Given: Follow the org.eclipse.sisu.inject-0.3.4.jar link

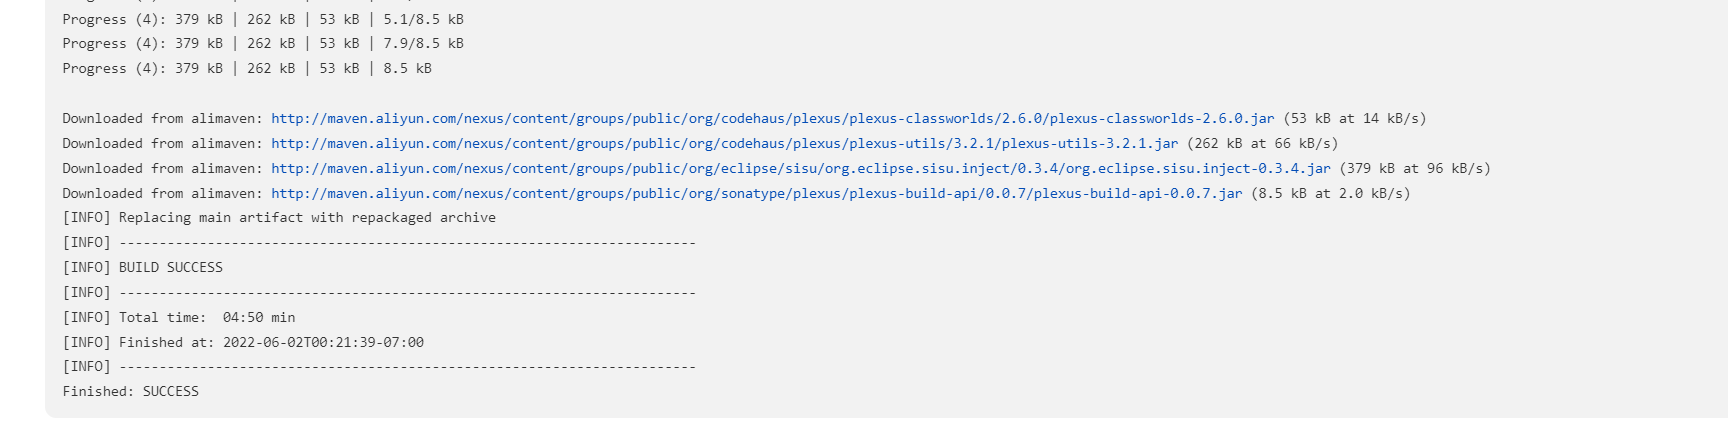Looking at the screenshot, I should (x=800, y=169).
